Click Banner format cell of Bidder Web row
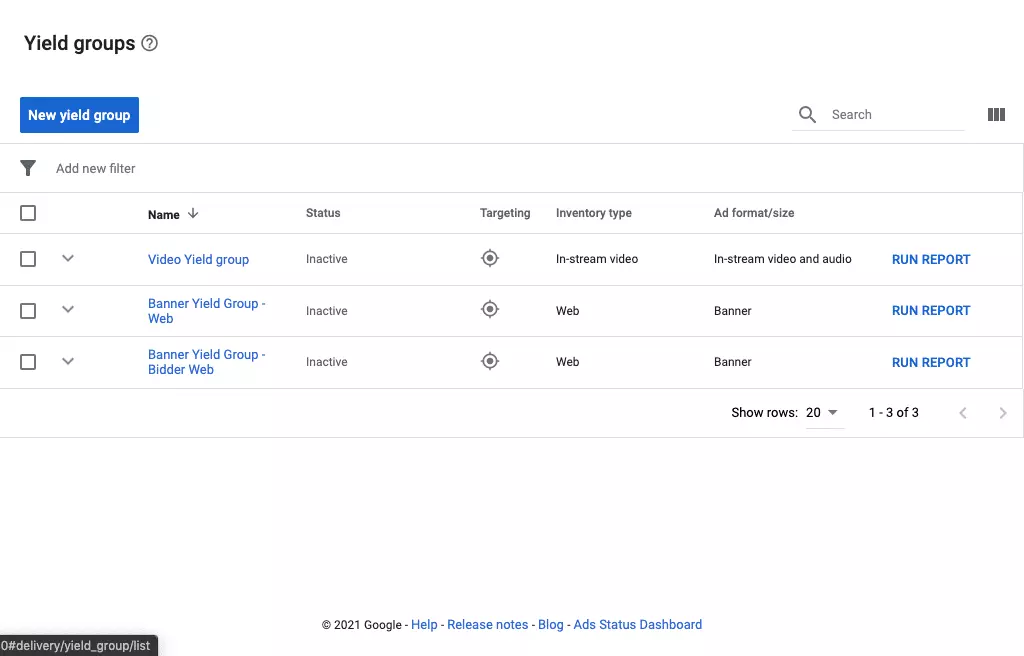 pyautogui.click(x=733, y=362)
